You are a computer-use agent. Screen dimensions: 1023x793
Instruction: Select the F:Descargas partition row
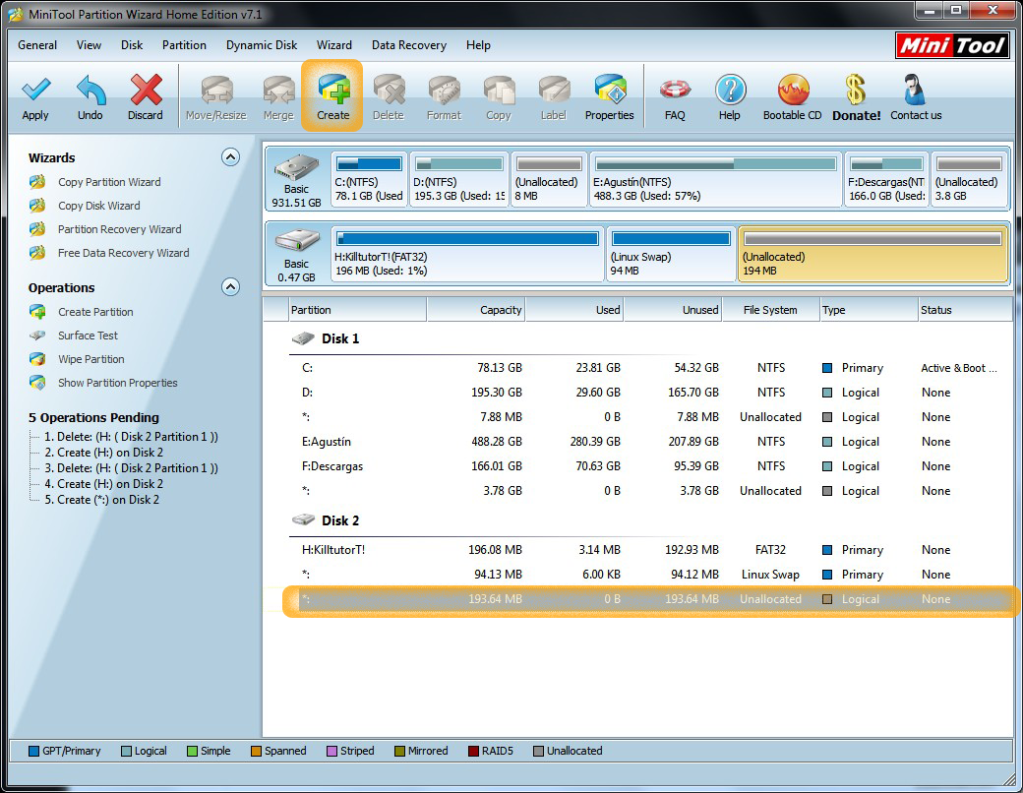coord(650,466)
